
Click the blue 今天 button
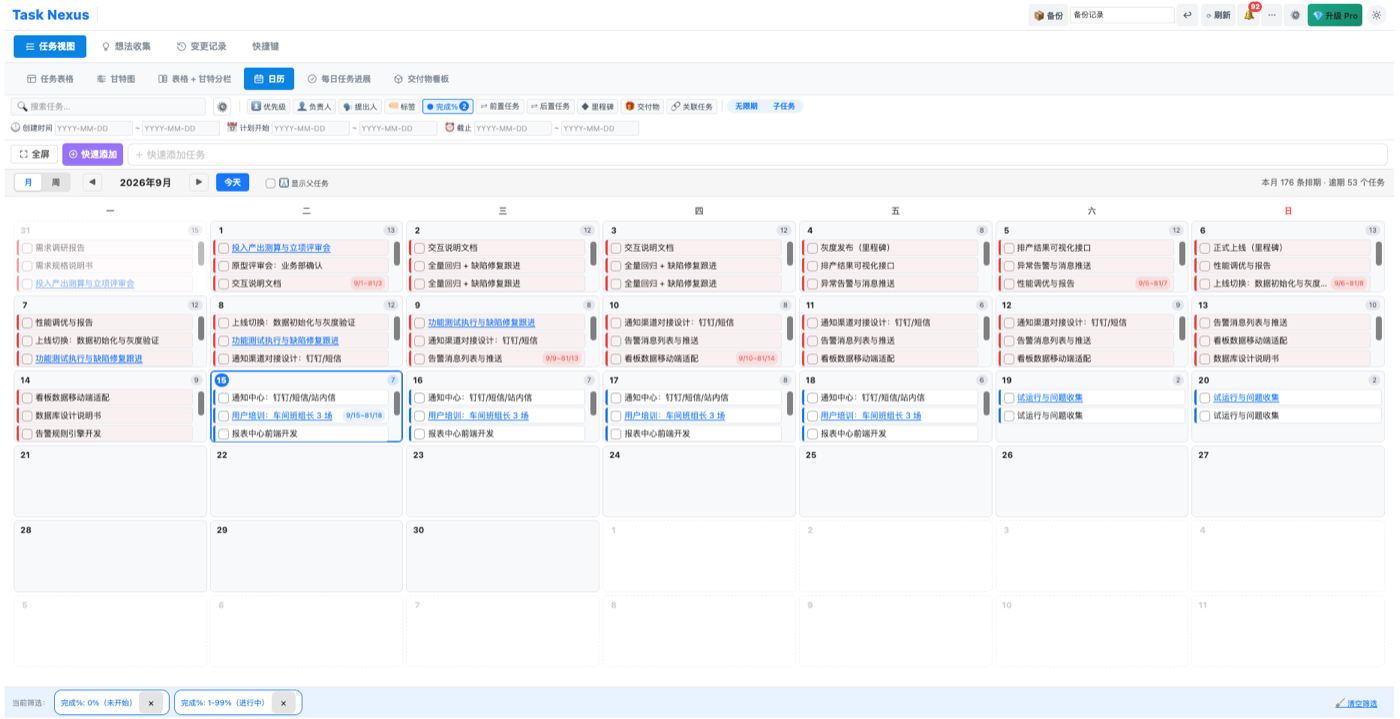point(232,183)
